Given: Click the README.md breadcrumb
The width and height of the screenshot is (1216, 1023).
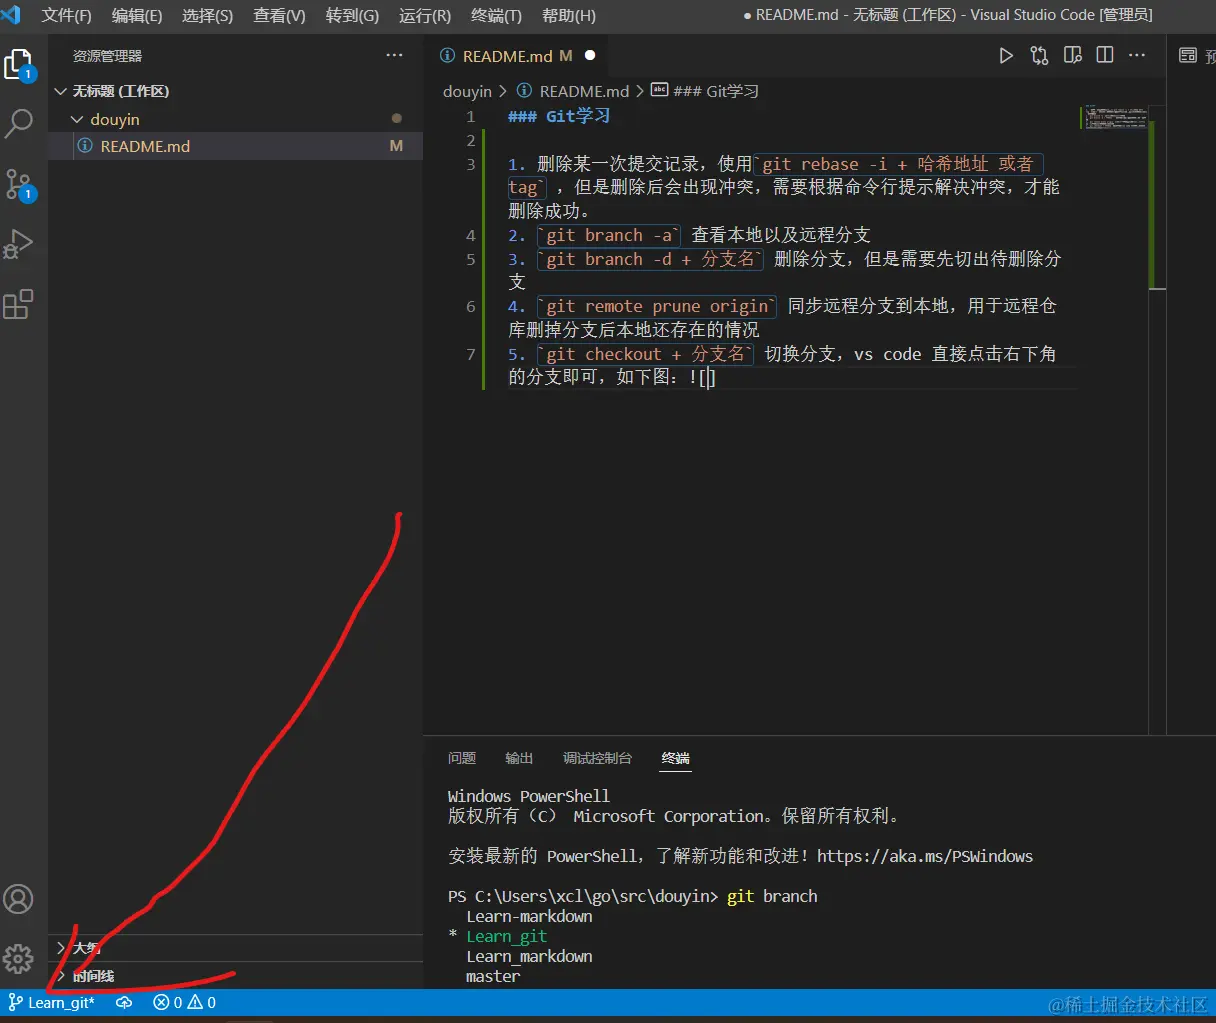Looking at the screenshot, I should (573, 91).
